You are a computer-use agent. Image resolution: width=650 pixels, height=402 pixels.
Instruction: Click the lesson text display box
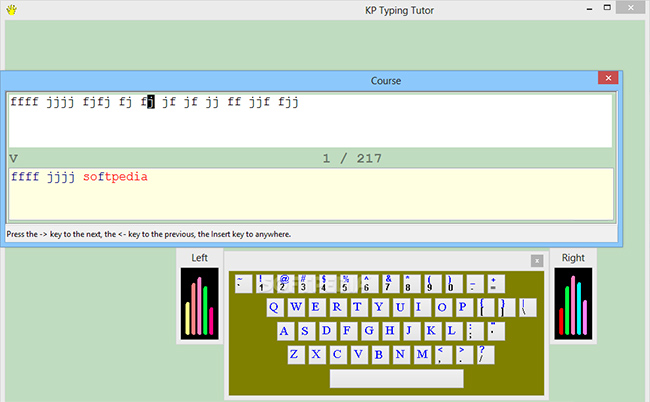(x=310, y=121)
